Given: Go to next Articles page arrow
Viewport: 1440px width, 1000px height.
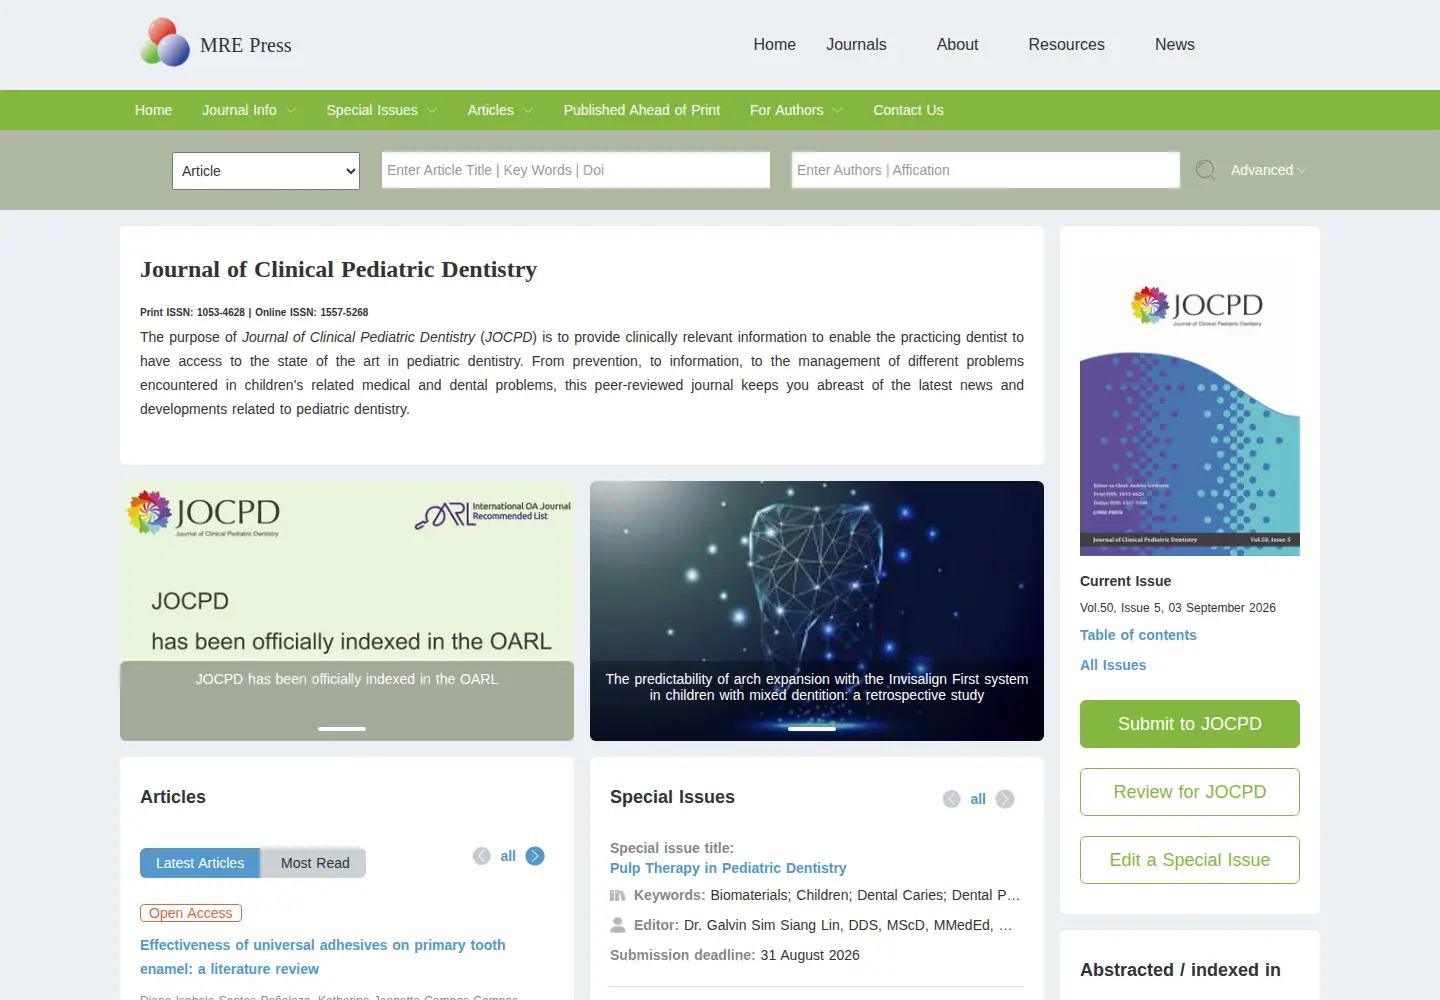Looking at the screenshot, I should click(x=535, y=856).
